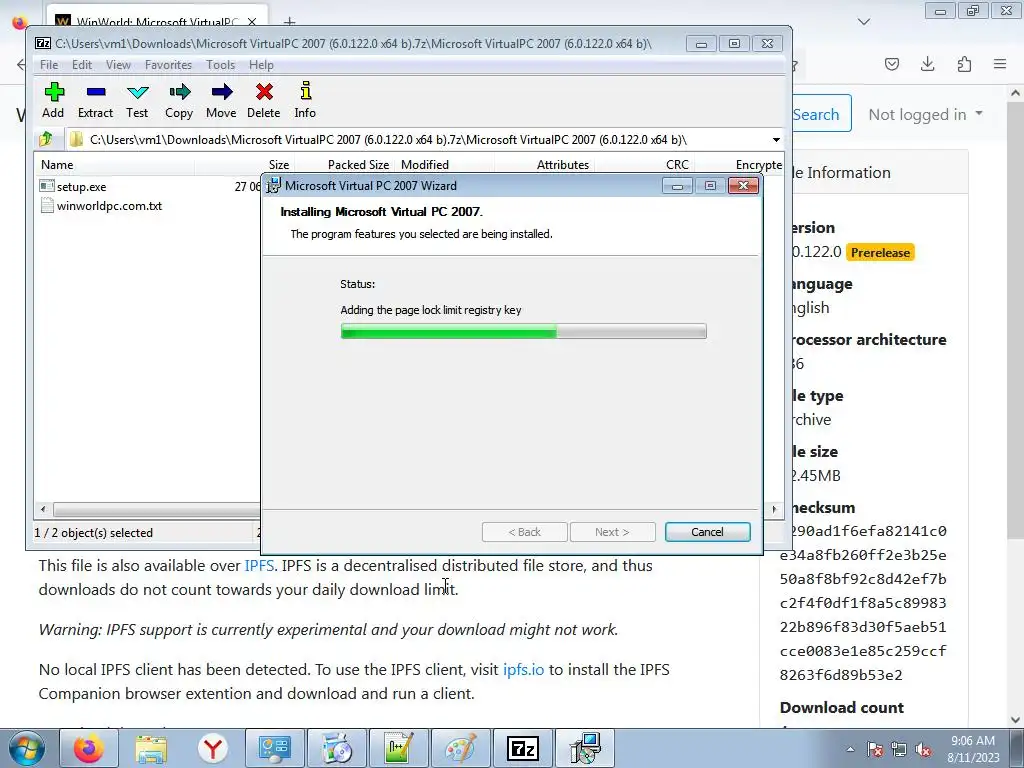1024x768 pixels.
Task: Open the Firefox hamburger menu
Action: 1000,64
